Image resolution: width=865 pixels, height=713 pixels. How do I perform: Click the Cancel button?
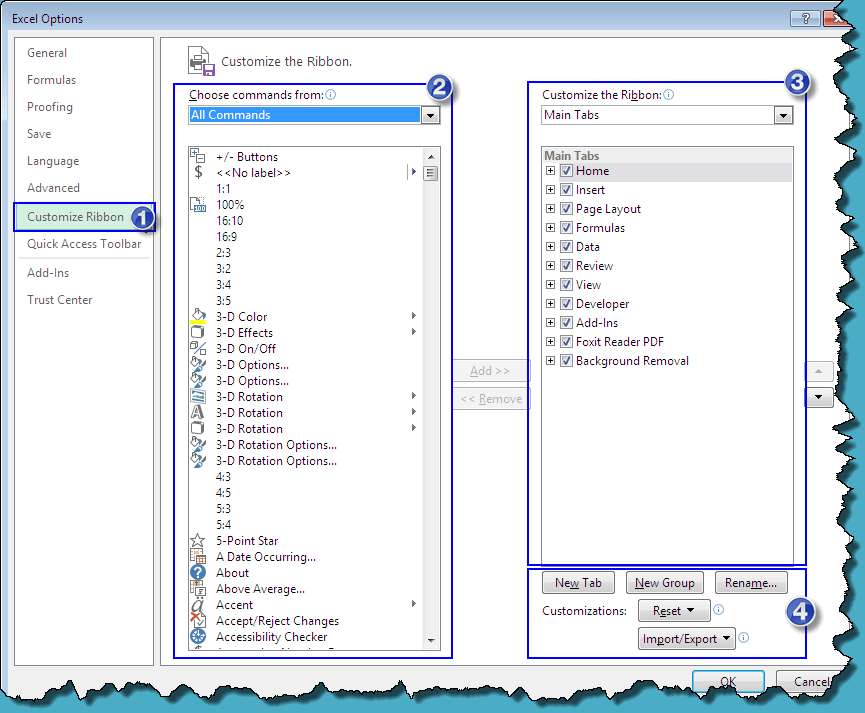pos(810,682)
